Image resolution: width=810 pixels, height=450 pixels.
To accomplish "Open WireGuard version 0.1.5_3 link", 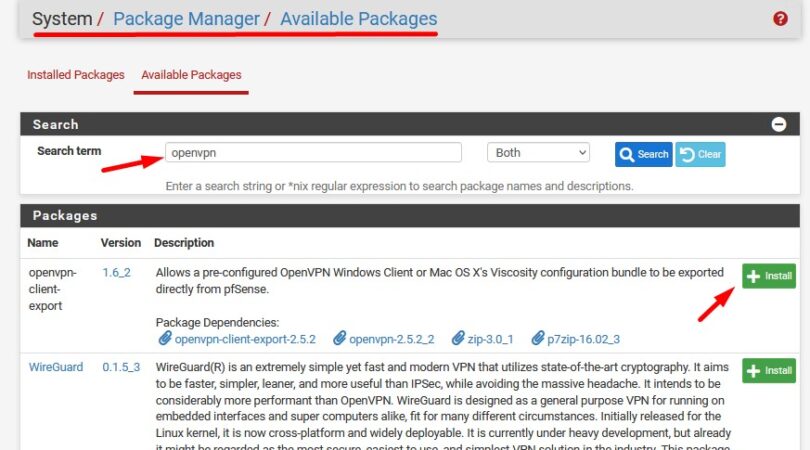I will click(x=122, y=367).
